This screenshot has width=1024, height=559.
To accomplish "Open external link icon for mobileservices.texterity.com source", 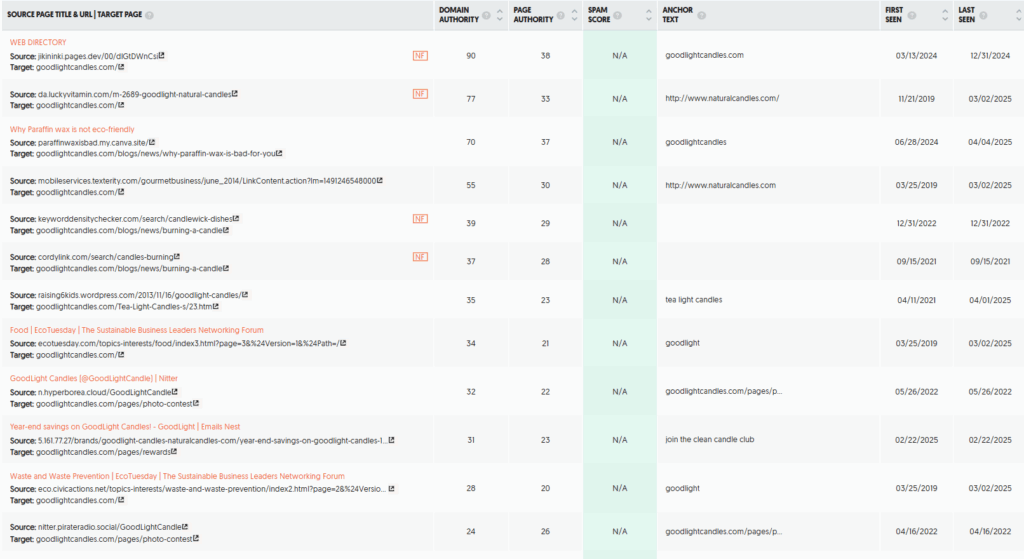I will tap(379, 181).
